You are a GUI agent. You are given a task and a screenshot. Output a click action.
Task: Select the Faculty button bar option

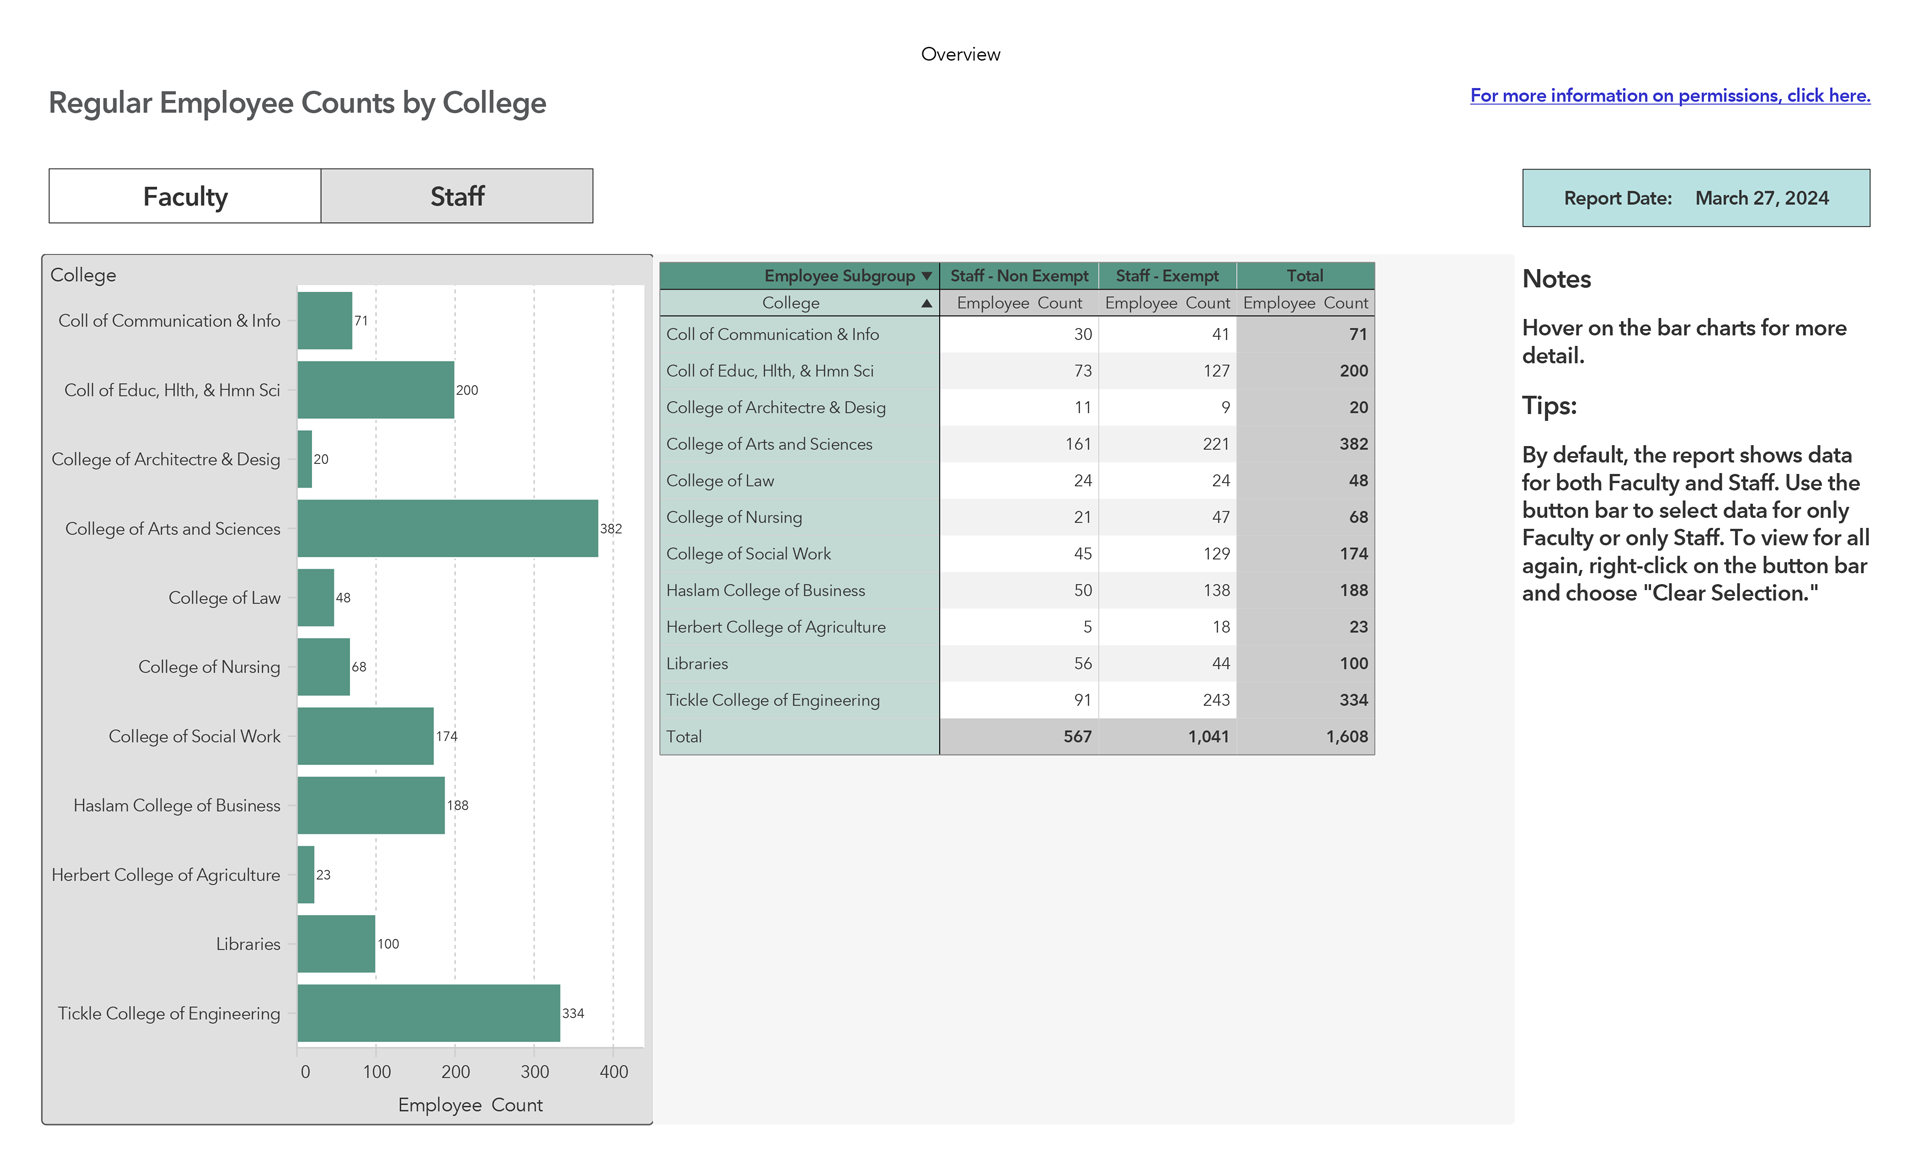pos(185,196)
